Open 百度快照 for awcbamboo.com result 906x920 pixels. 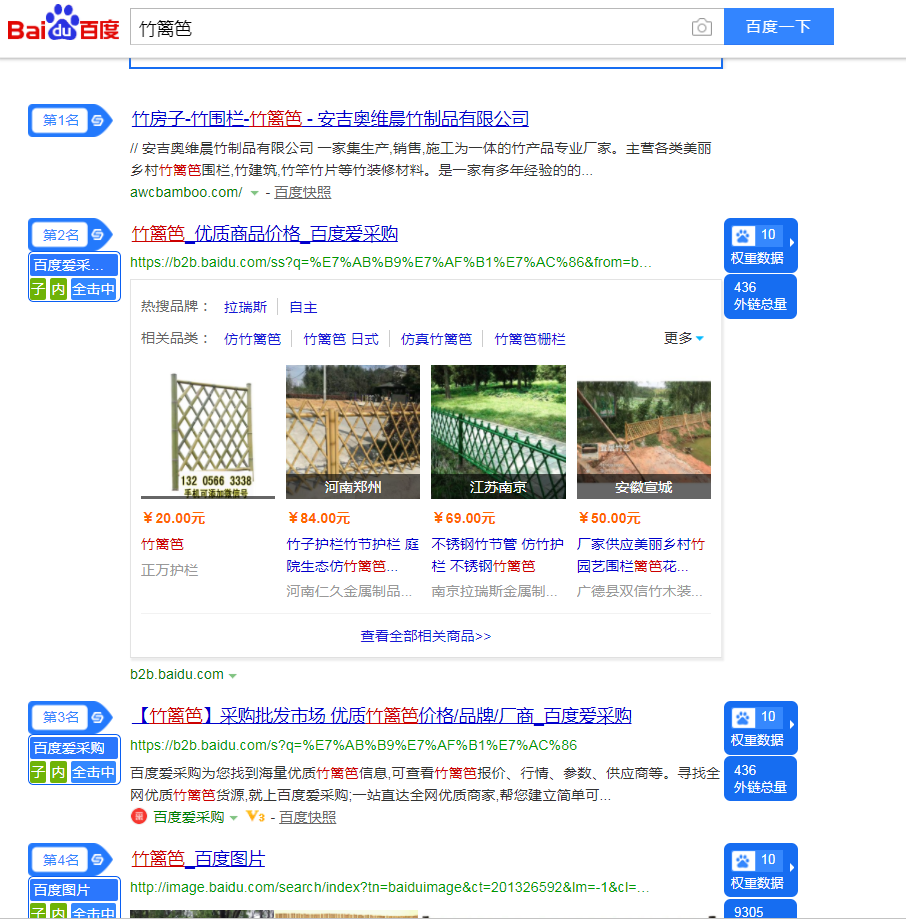click(x=303, y=192)
